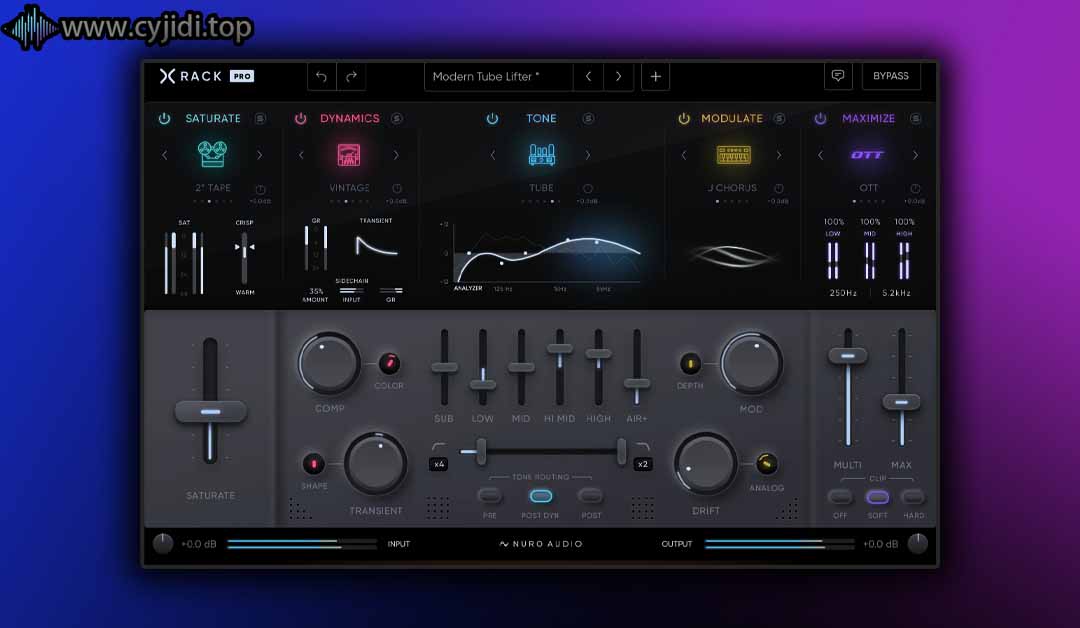The width and height of the screenshot is (1080, 628).
Task: Go to next preset arrow
Action: point(619,76)
